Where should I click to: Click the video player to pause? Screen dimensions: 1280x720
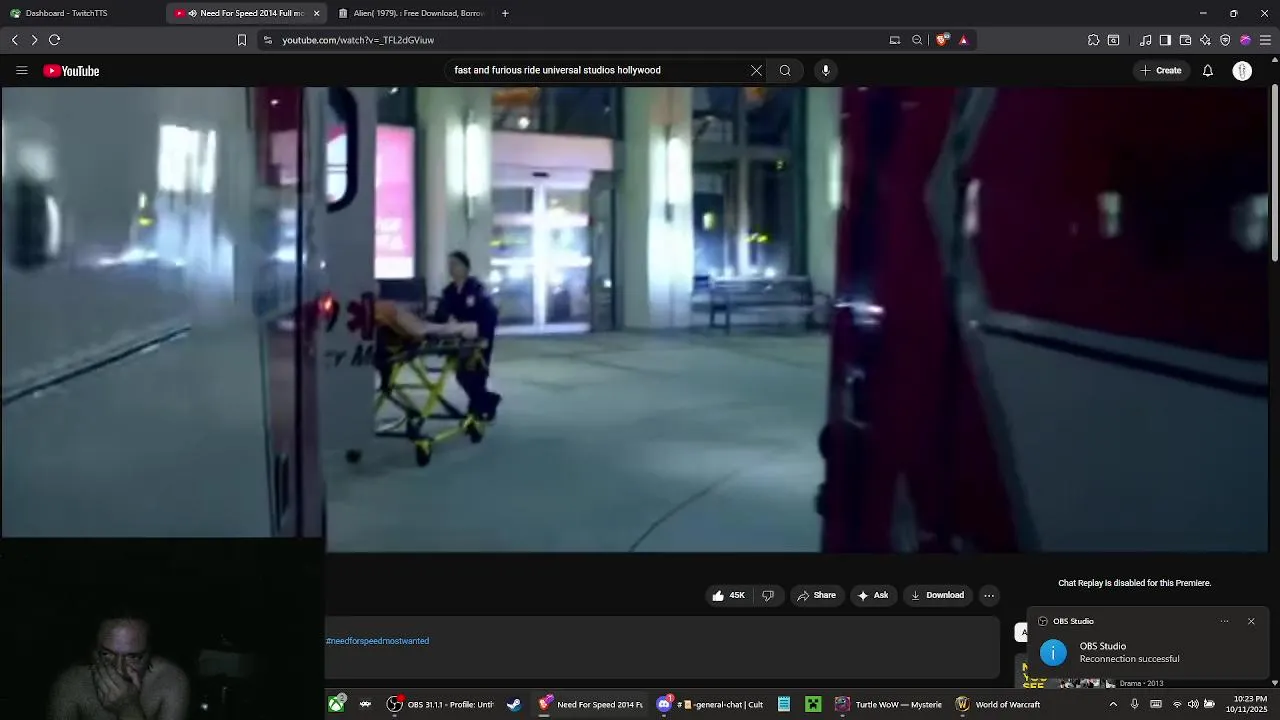click(636, 320)
